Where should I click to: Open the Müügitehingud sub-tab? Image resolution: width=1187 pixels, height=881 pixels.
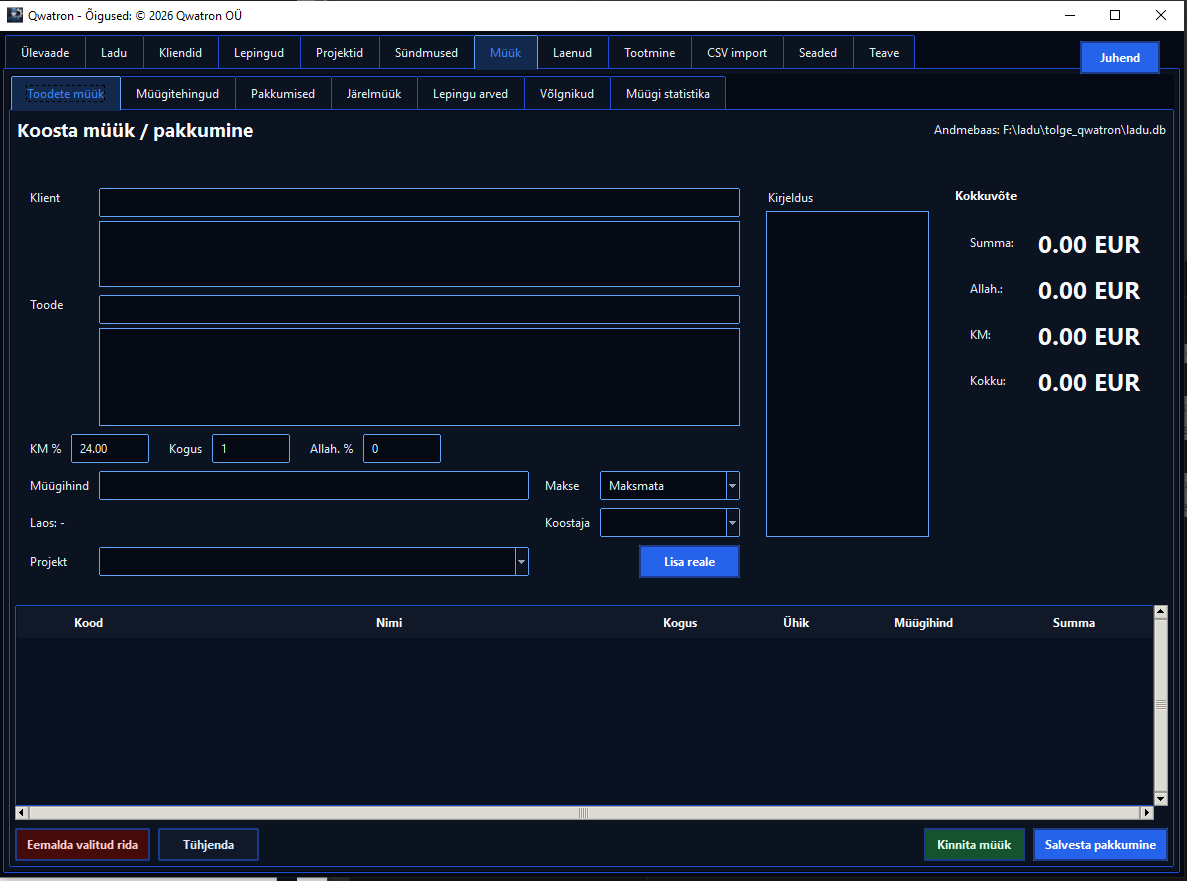(178, 94)
